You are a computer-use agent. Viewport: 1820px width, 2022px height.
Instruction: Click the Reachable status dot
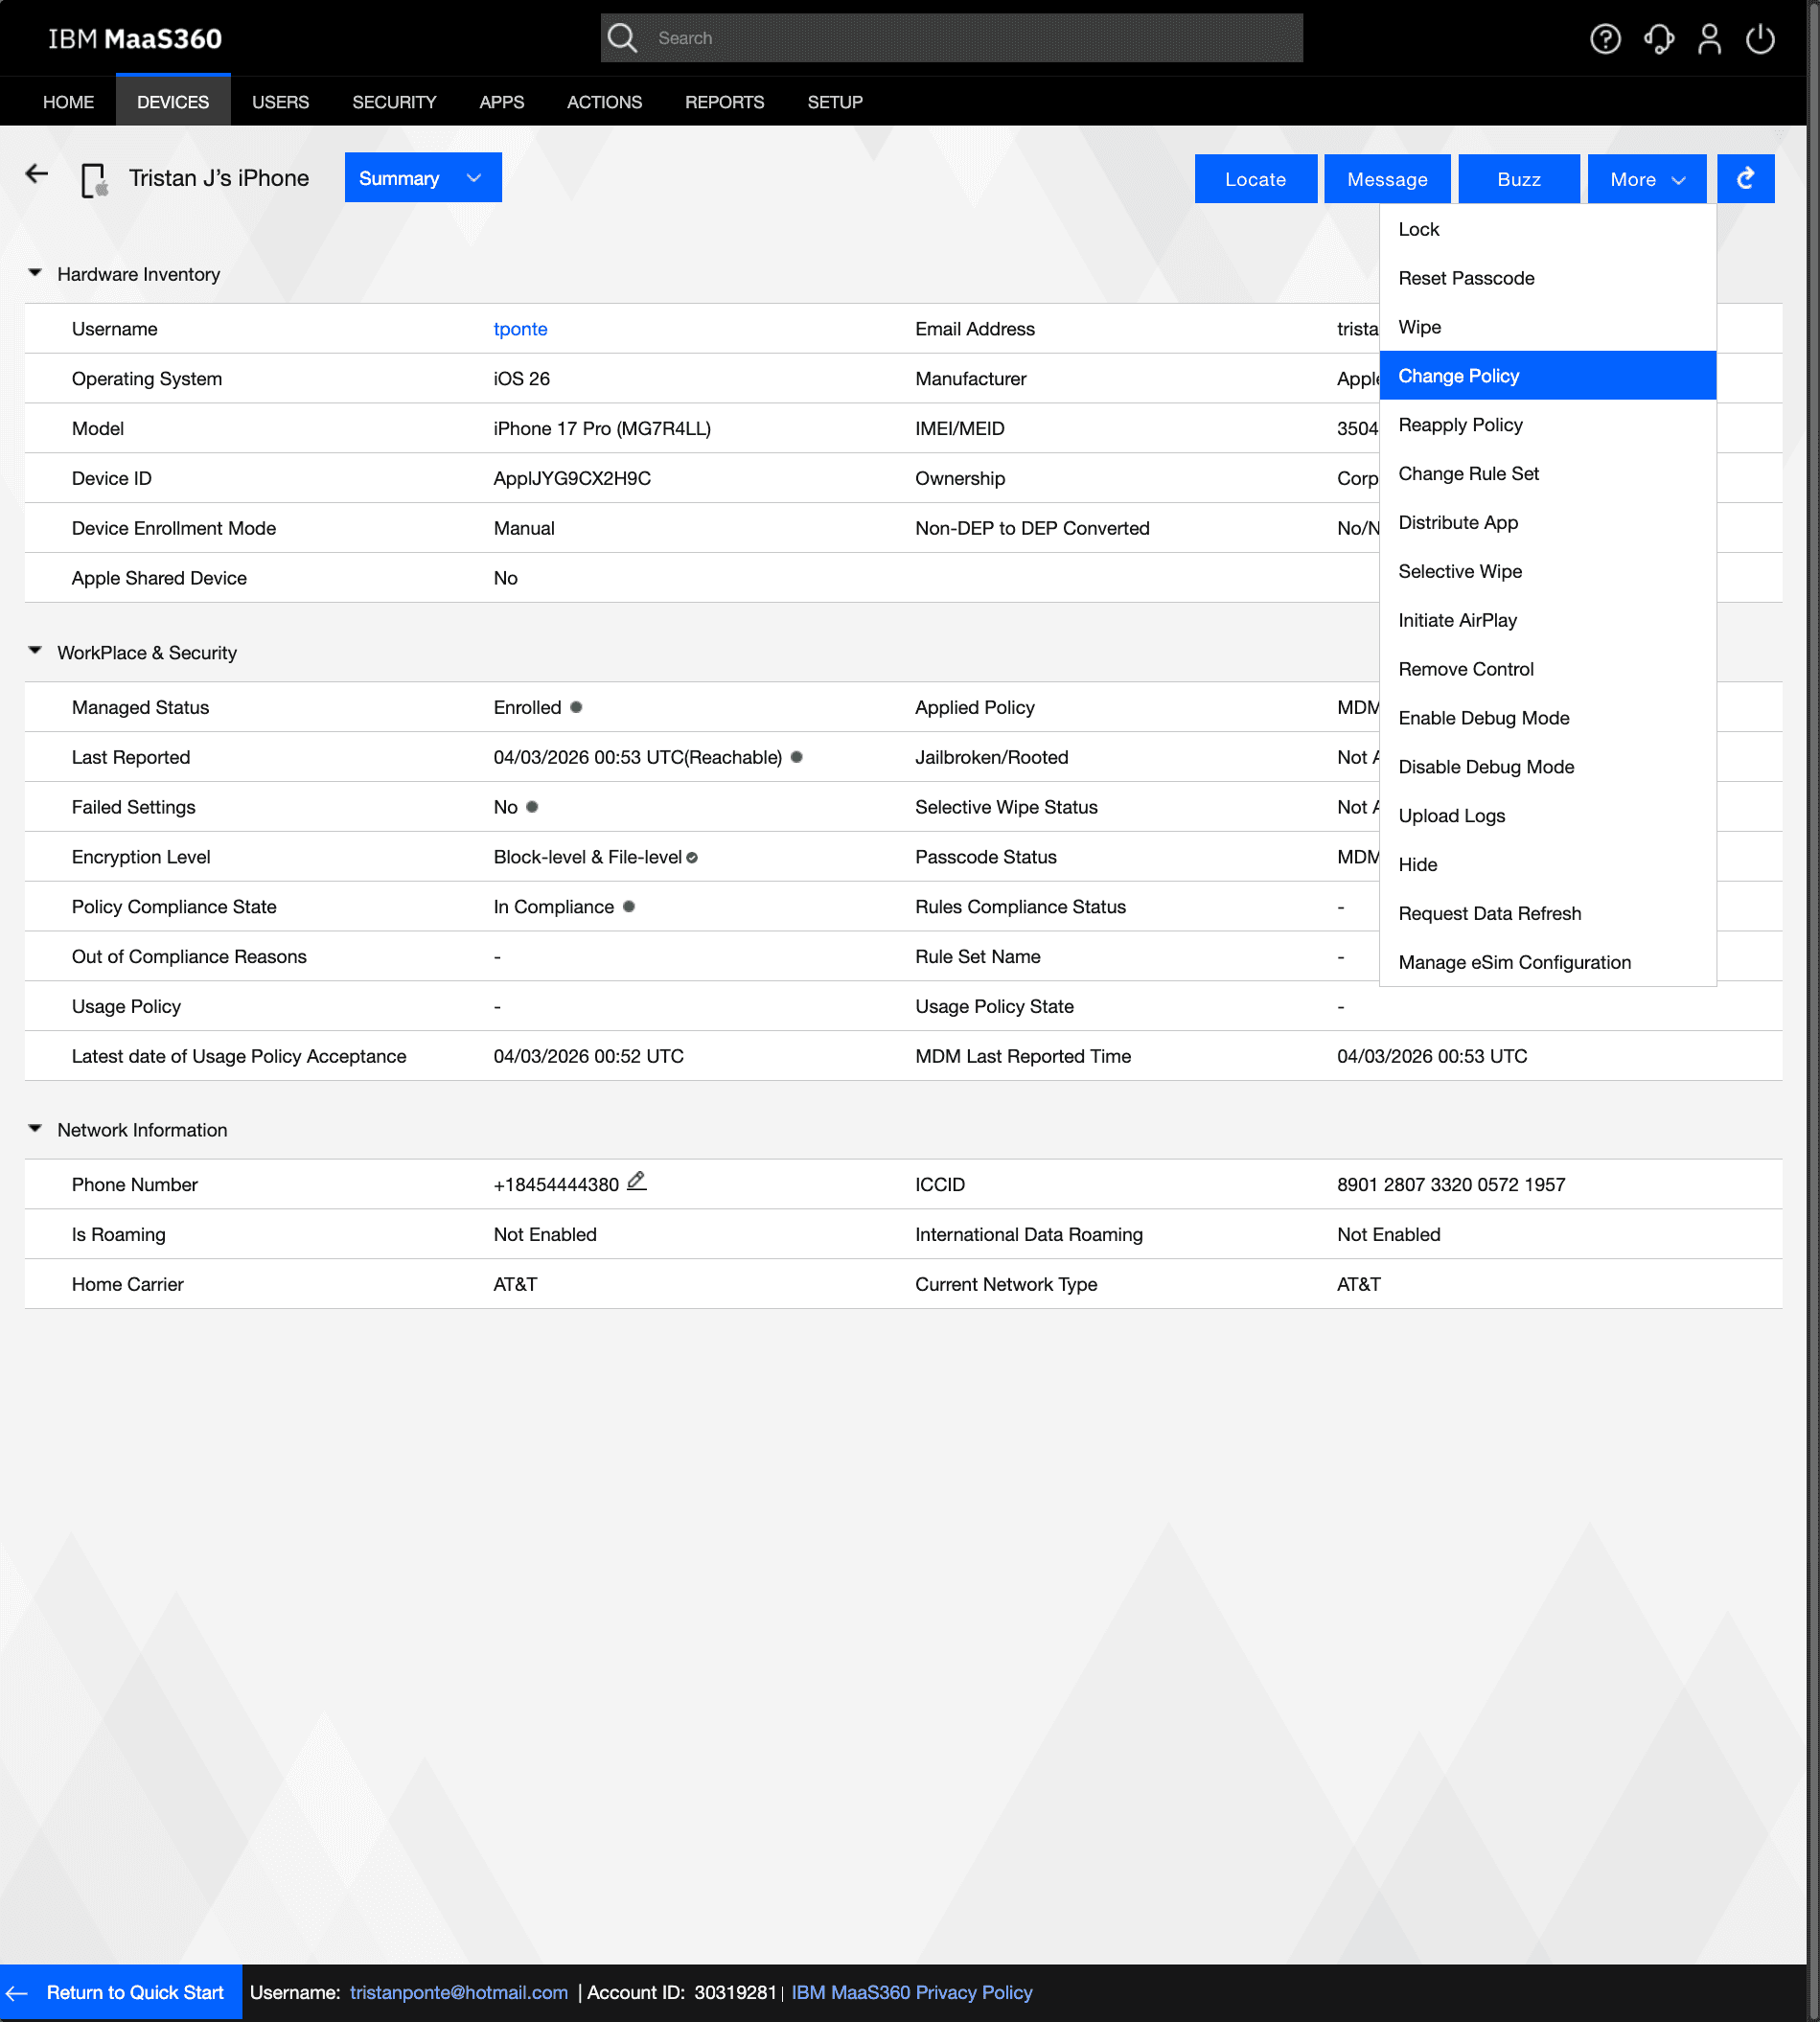[x=796, y=757]
